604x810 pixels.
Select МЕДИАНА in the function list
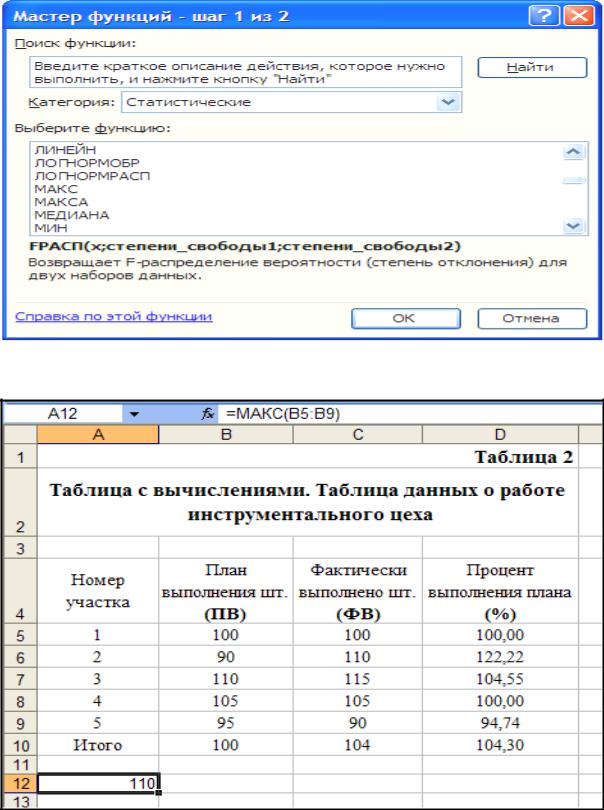pyautogui.click(x=71, y=215)
